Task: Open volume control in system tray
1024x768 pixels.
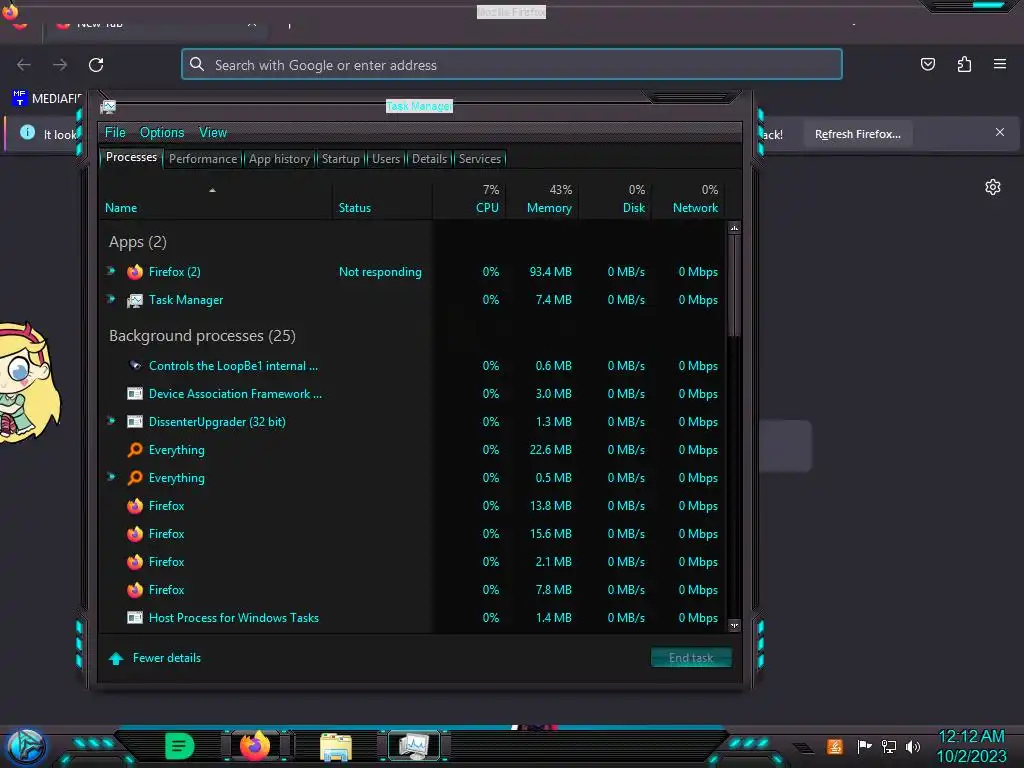Action: pyautogui.click(x=913, y=746)
